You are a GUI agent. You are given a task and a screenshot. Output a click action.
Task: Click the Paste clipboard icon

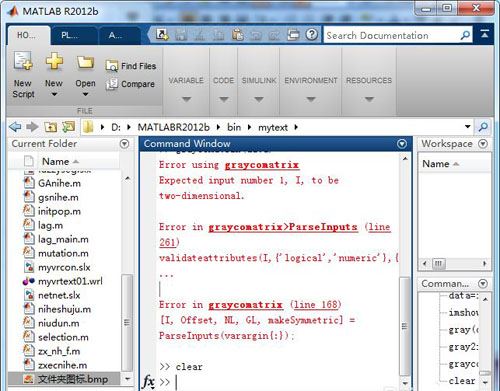[x=237, y=35]
